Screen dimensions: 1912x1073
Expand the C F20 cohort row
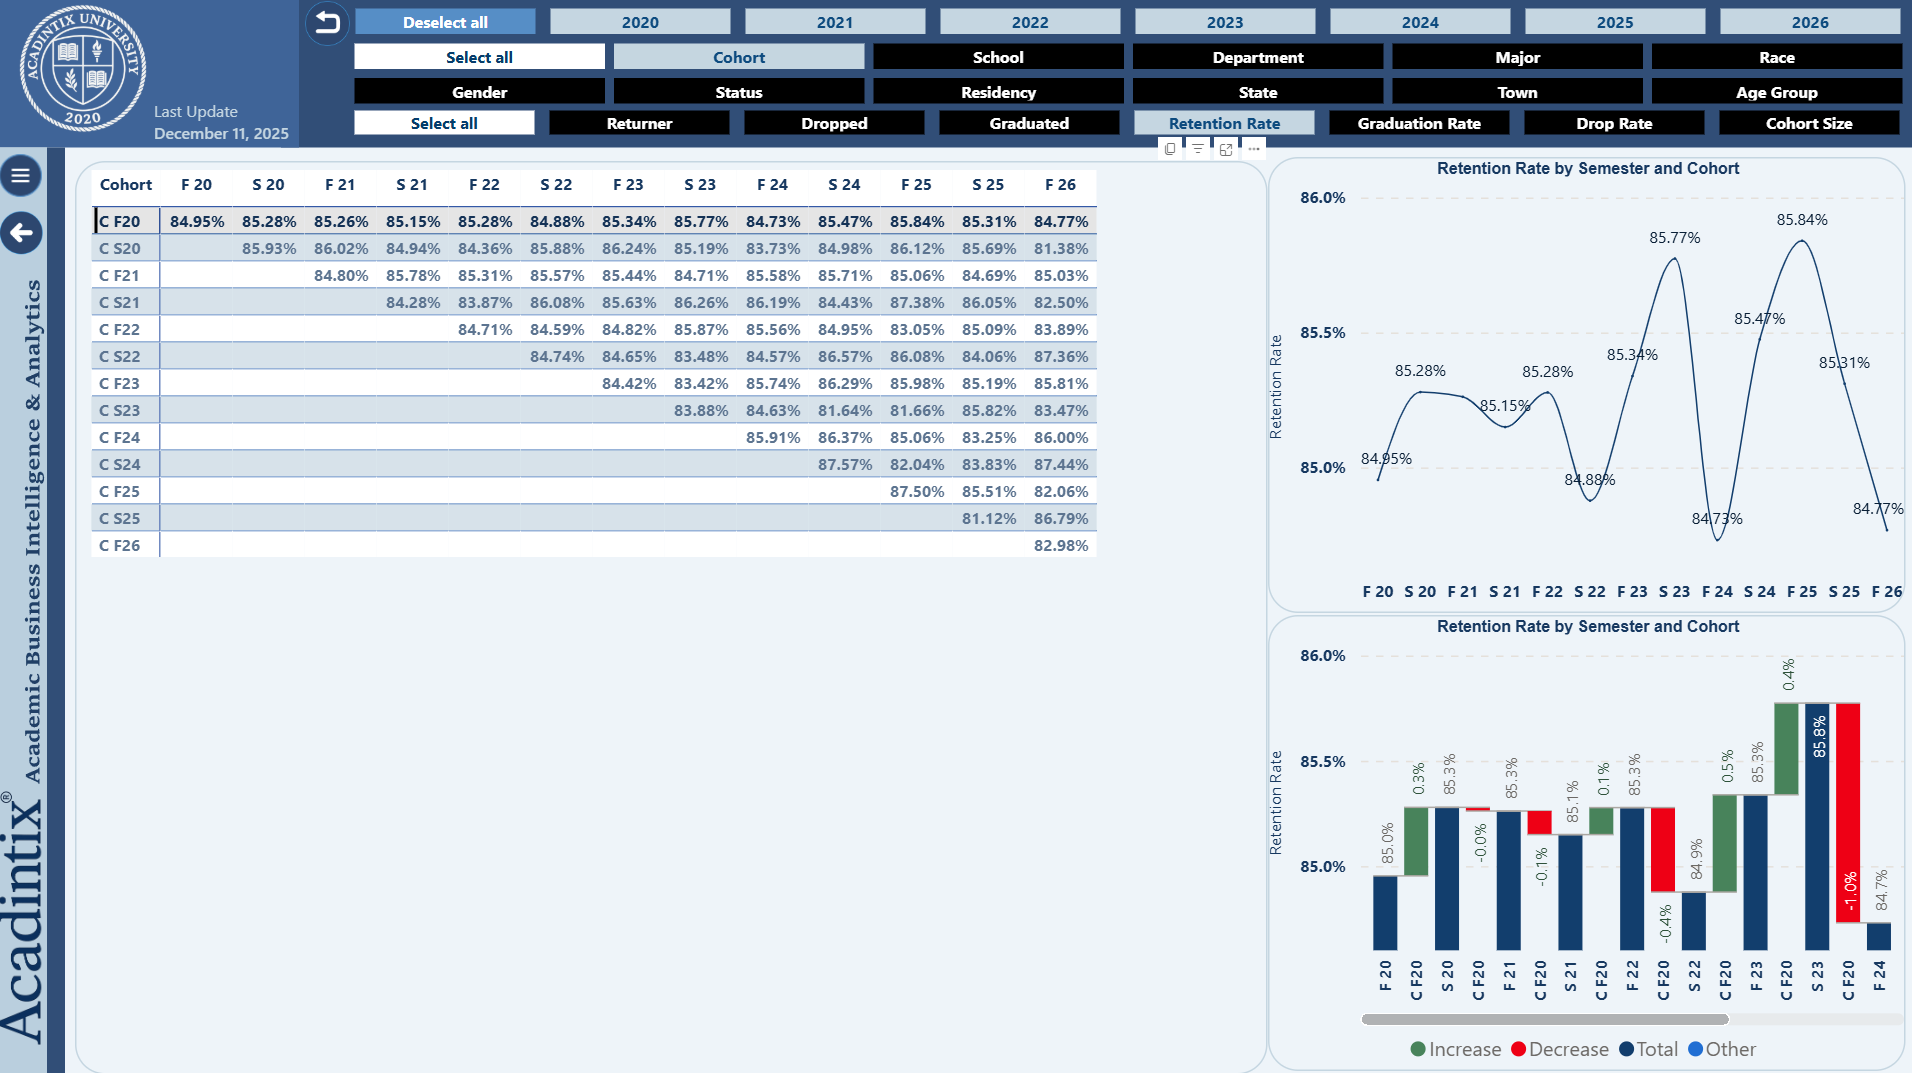pyautogui.click(x=119, y=221)
